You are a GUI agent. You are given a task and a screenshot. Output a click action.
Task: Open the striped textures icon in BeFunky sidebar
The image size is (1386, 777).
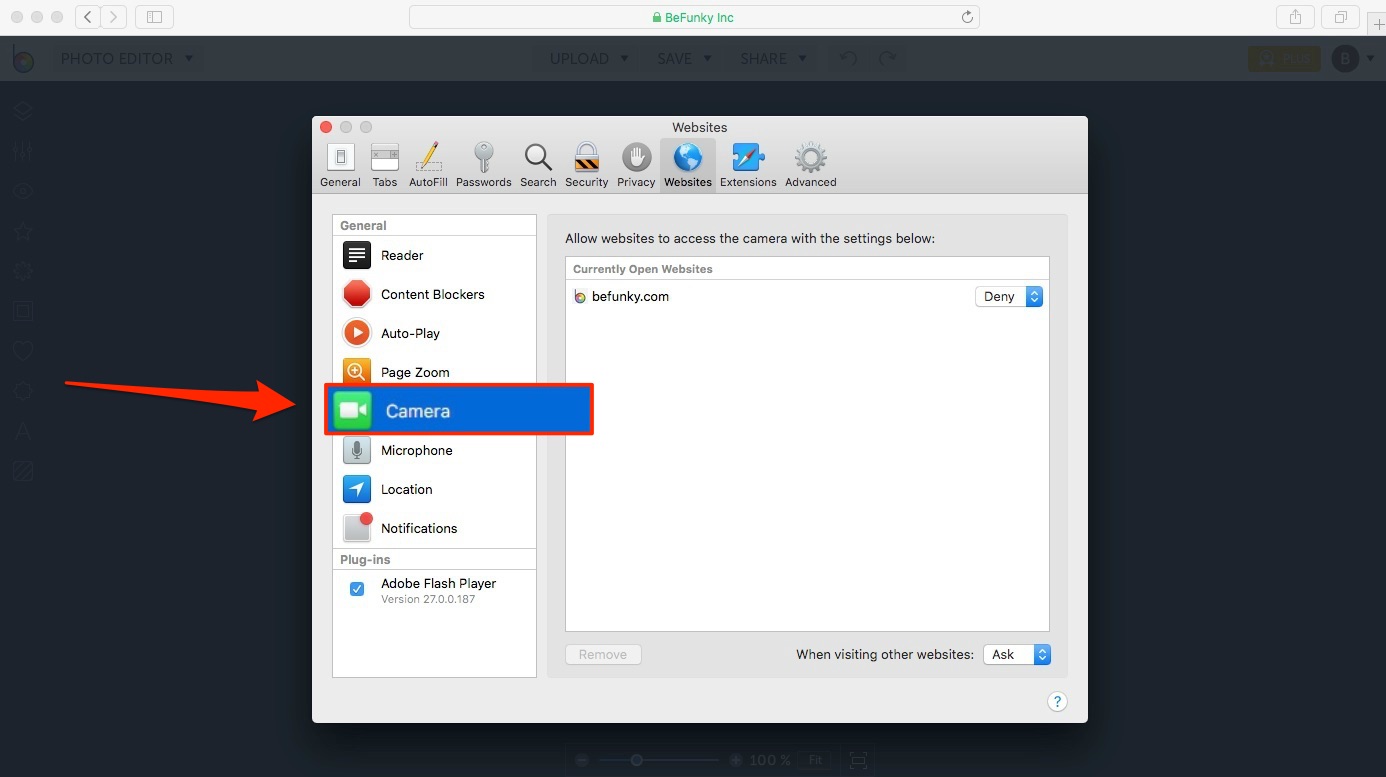23,471
